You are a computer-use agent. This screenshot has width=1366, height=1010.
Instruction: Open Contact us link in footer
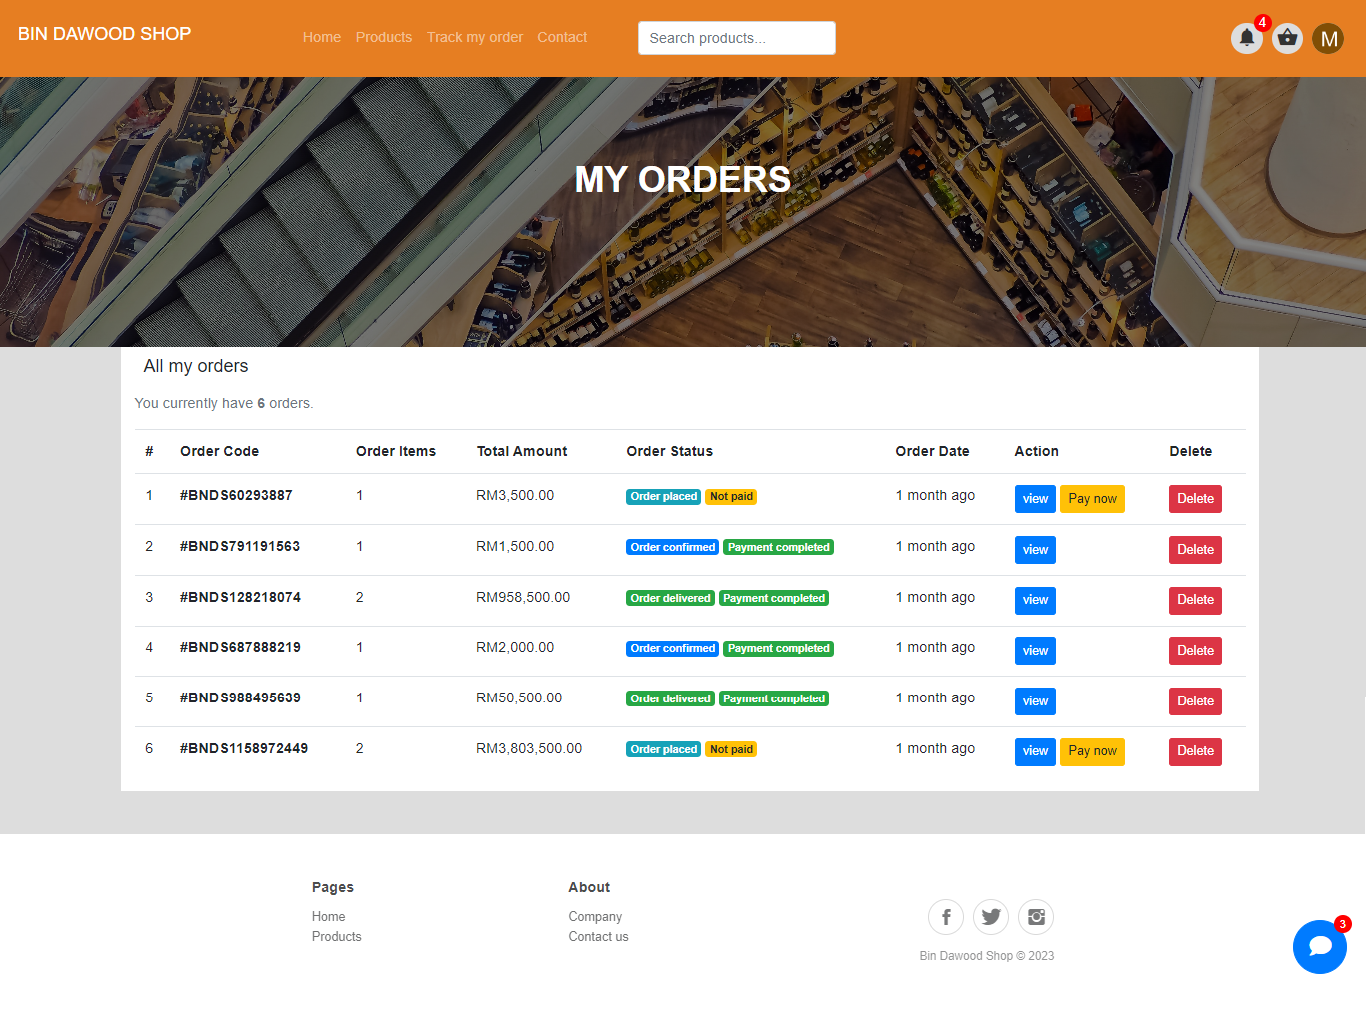[x=598, y=937]
